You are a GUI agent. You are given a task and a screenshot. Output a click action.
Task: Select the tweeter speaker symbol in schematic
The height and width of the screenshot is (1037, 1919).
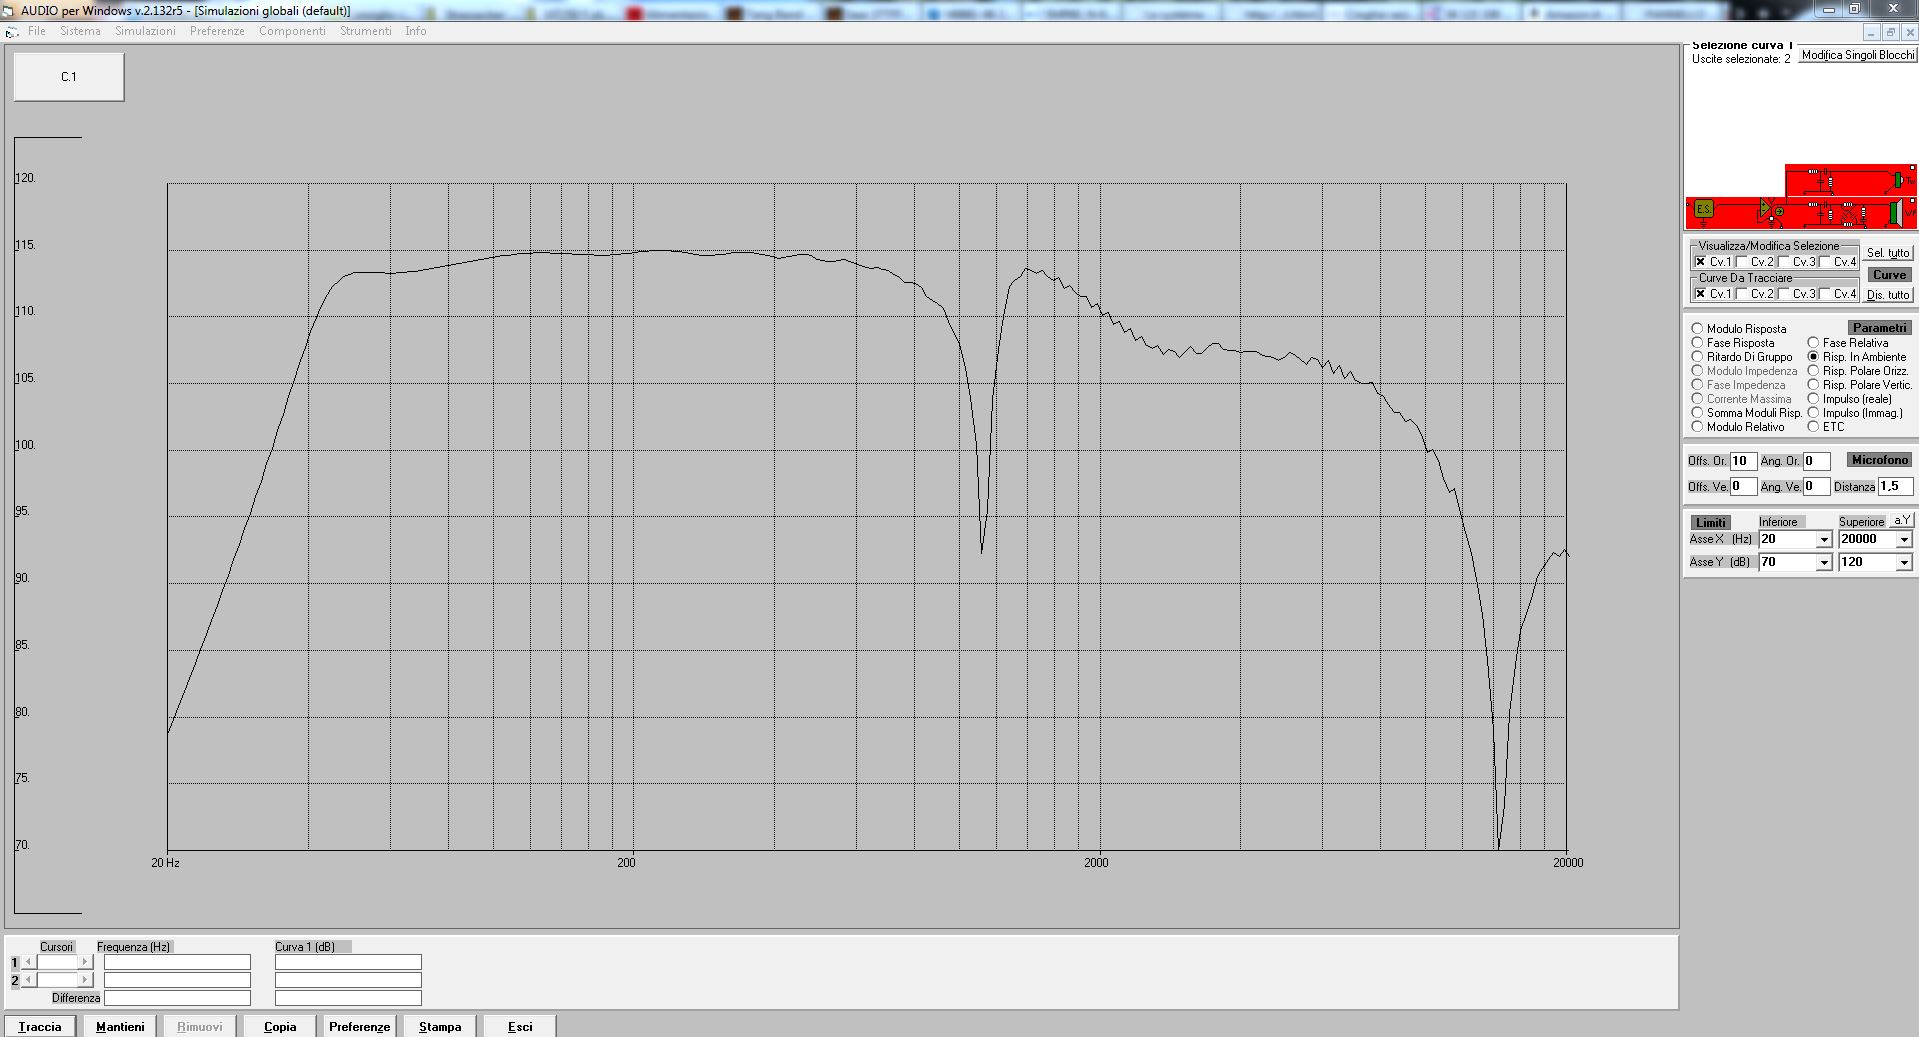[x=1899, y=180]
